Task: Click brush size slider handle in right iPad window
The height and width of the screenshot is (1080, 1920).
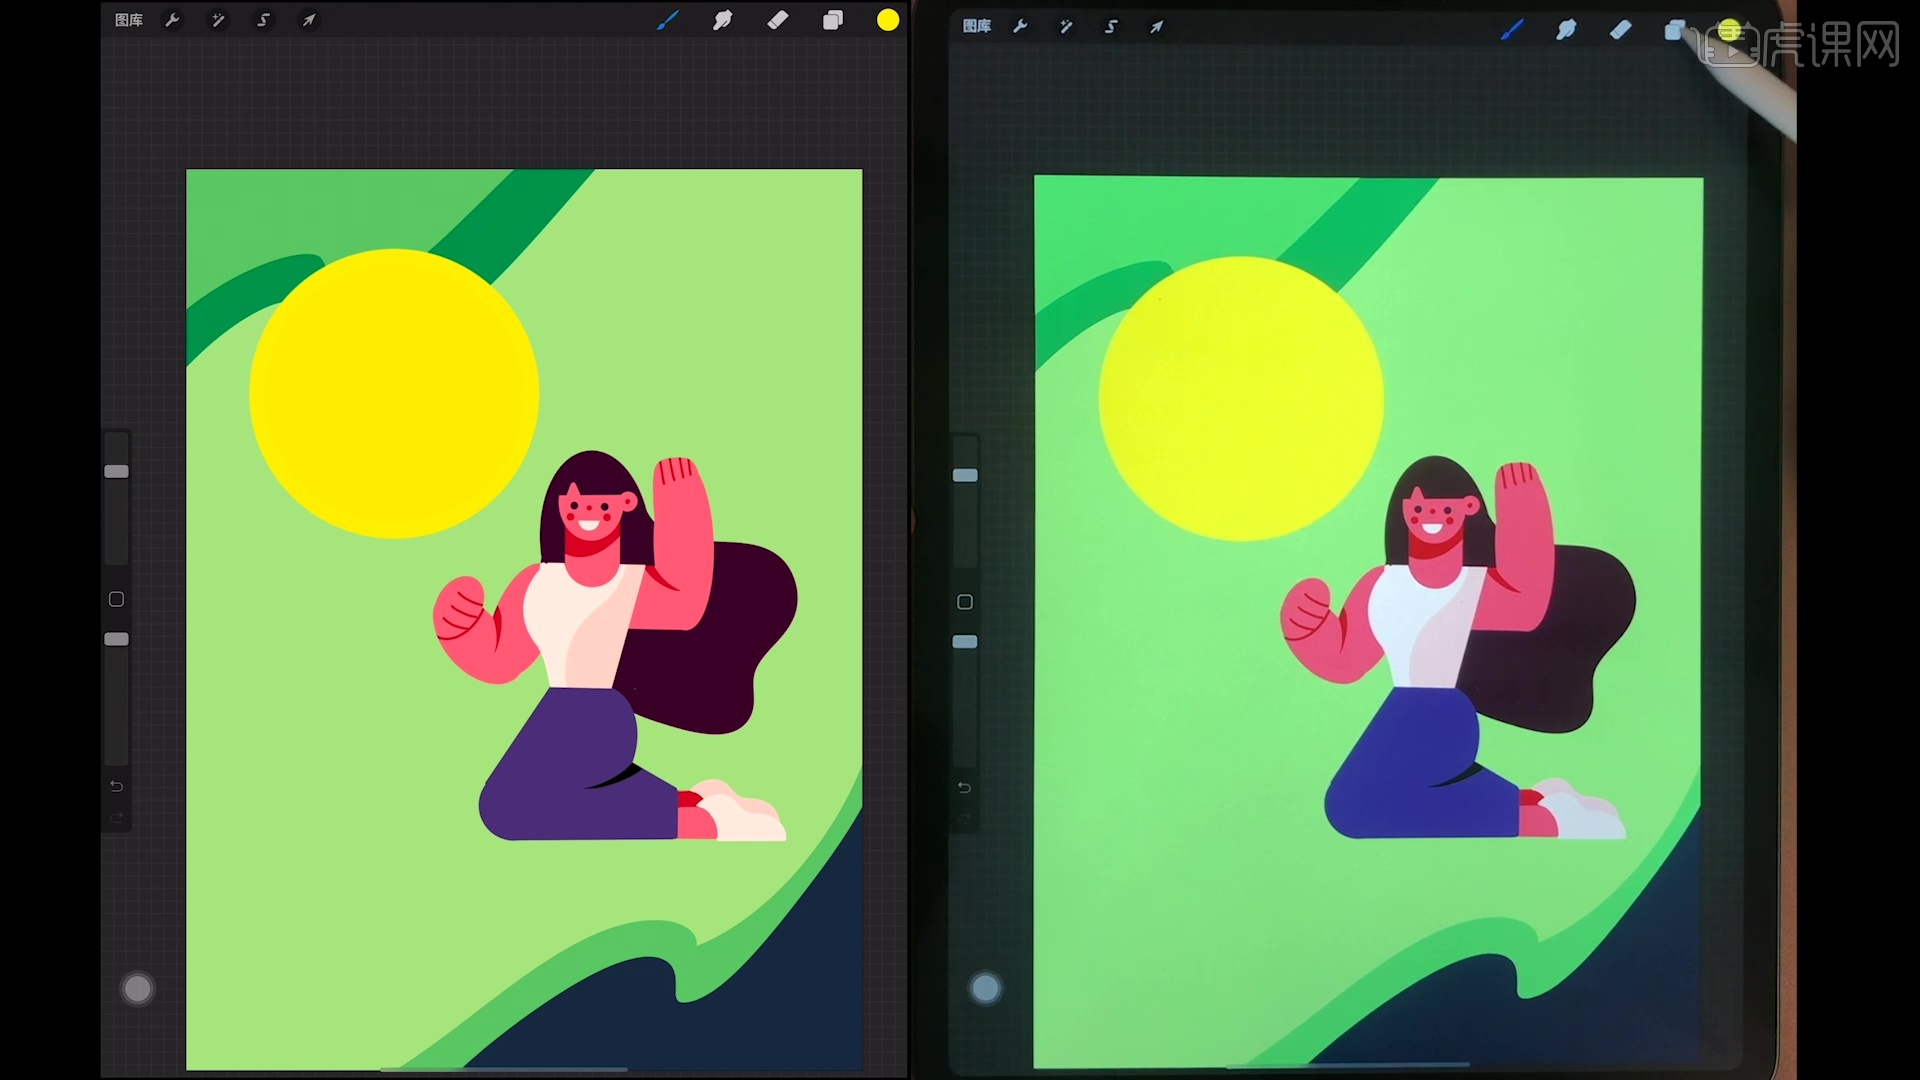Action: [965, 475]
